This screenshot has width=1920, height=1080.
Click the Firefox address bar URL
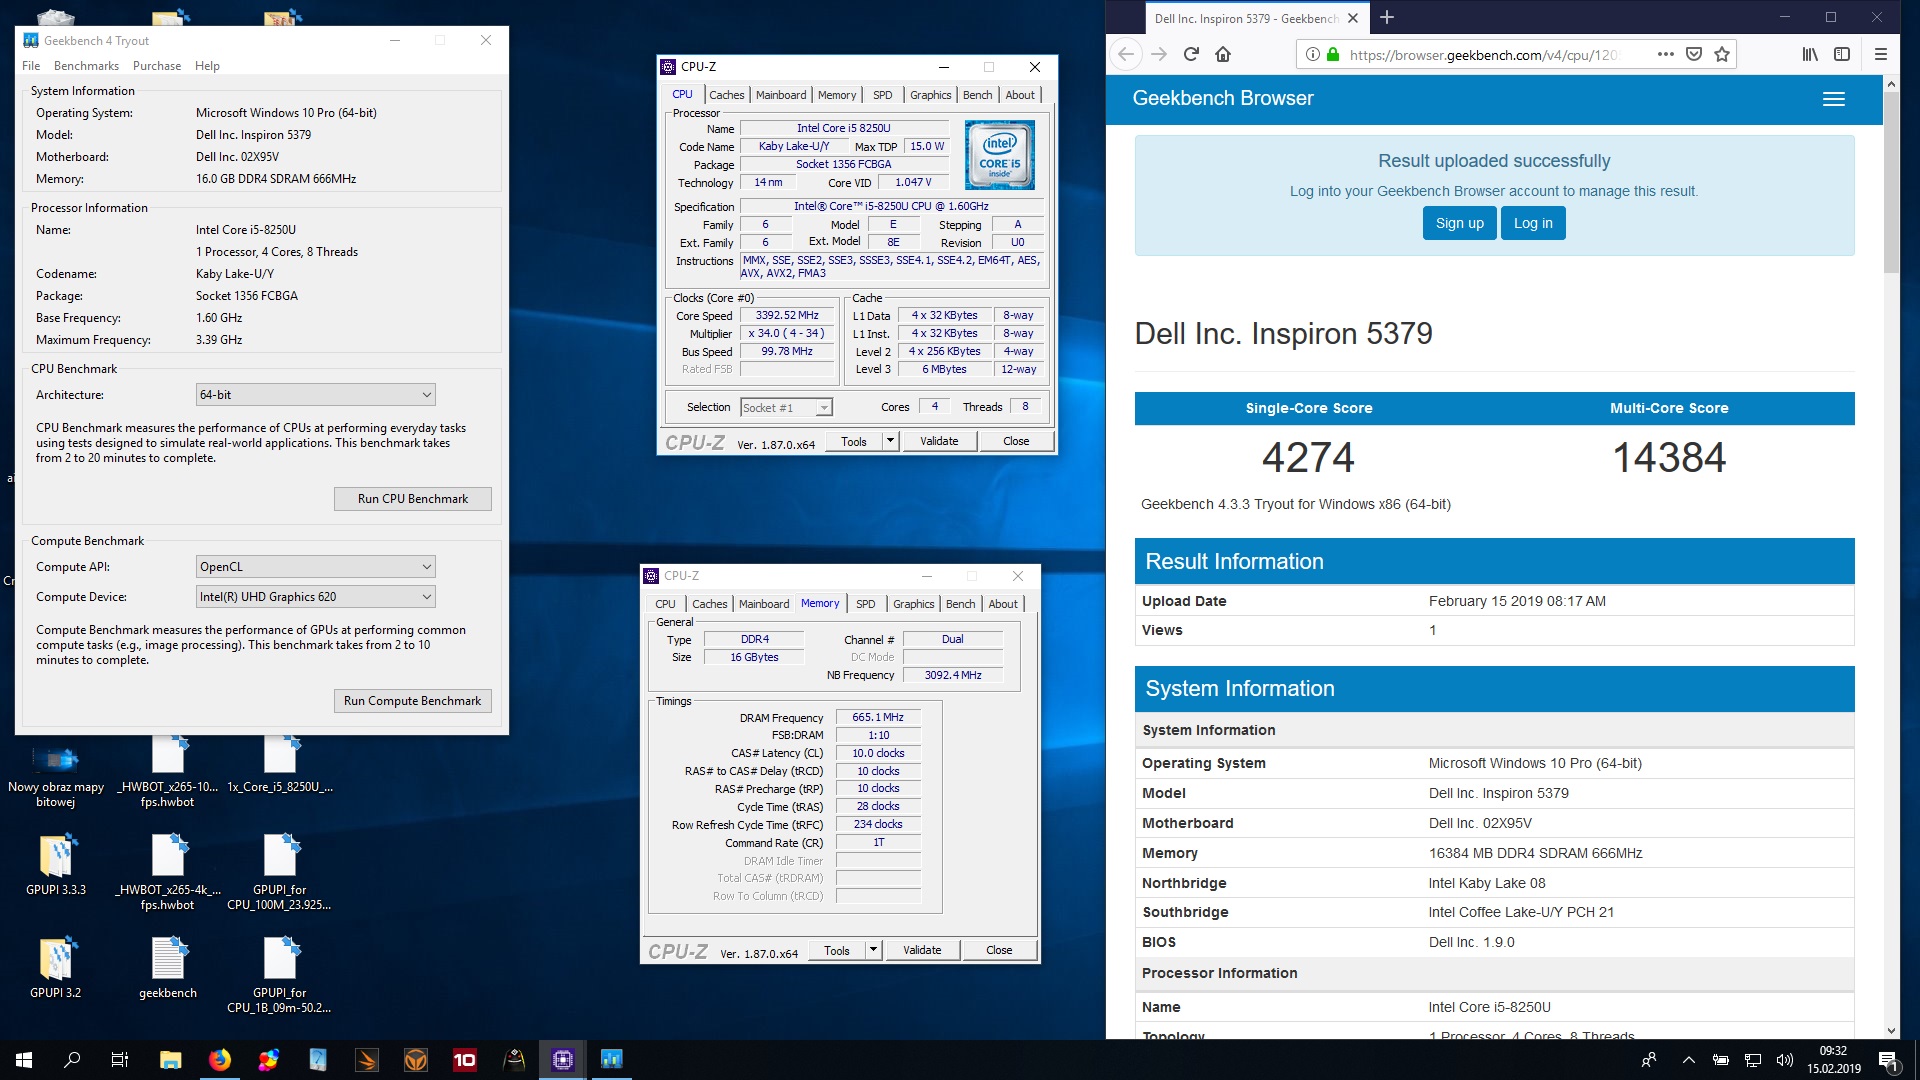[1483, 55]
